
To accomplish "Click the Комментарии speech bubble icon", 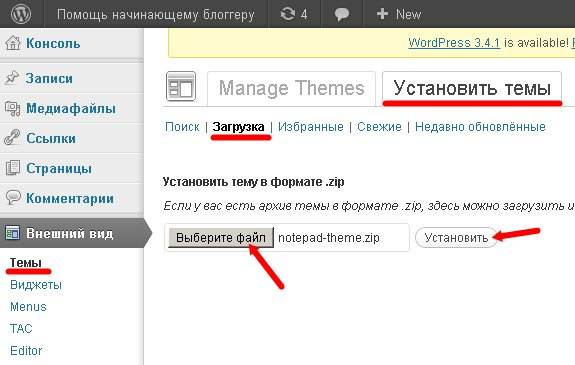I will (13, 198).
